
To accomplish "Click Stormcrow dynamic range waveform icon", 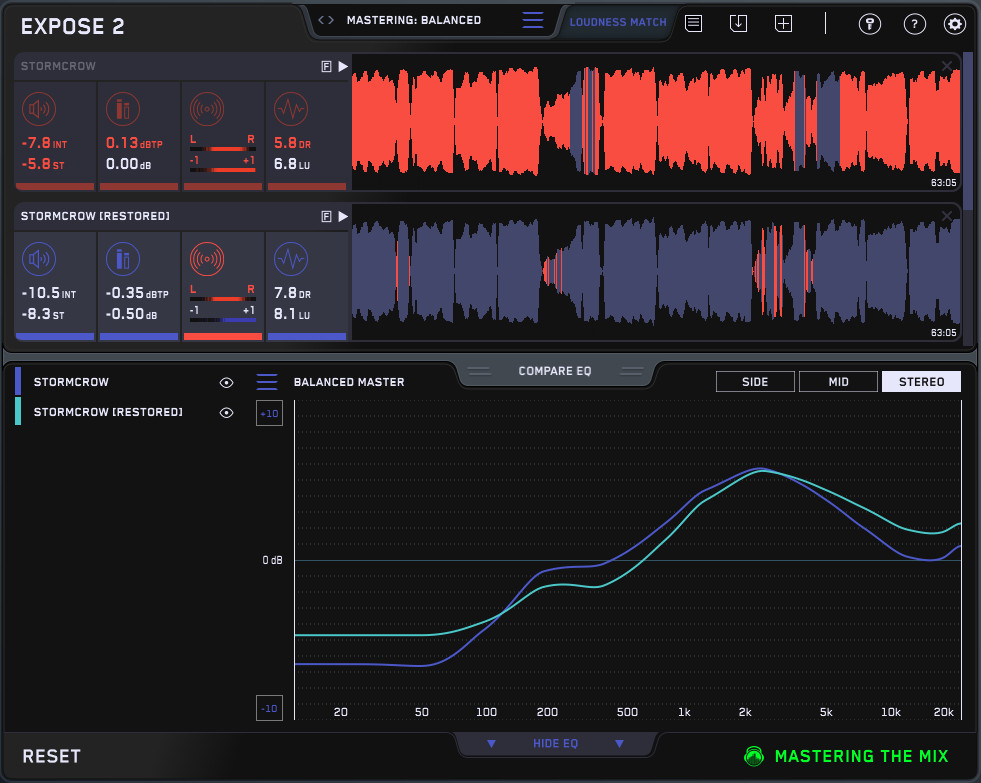I will click(291, 109).
